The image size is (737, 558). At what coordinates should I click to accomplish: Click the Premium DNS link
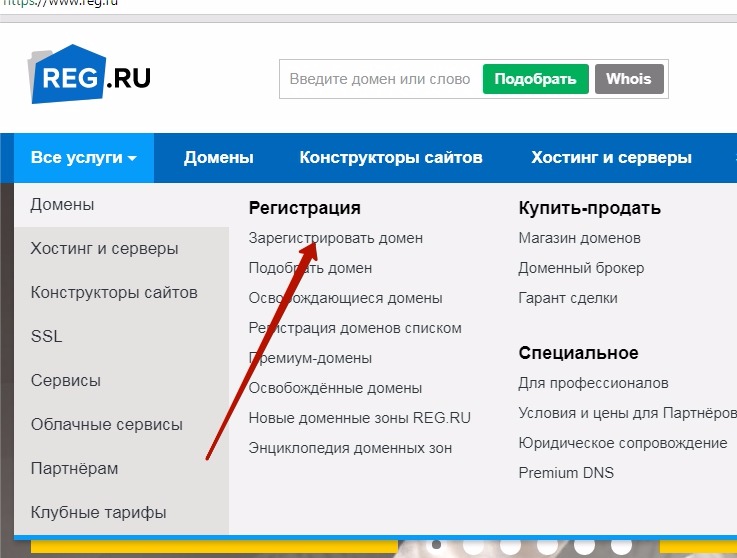click(566, 473)
